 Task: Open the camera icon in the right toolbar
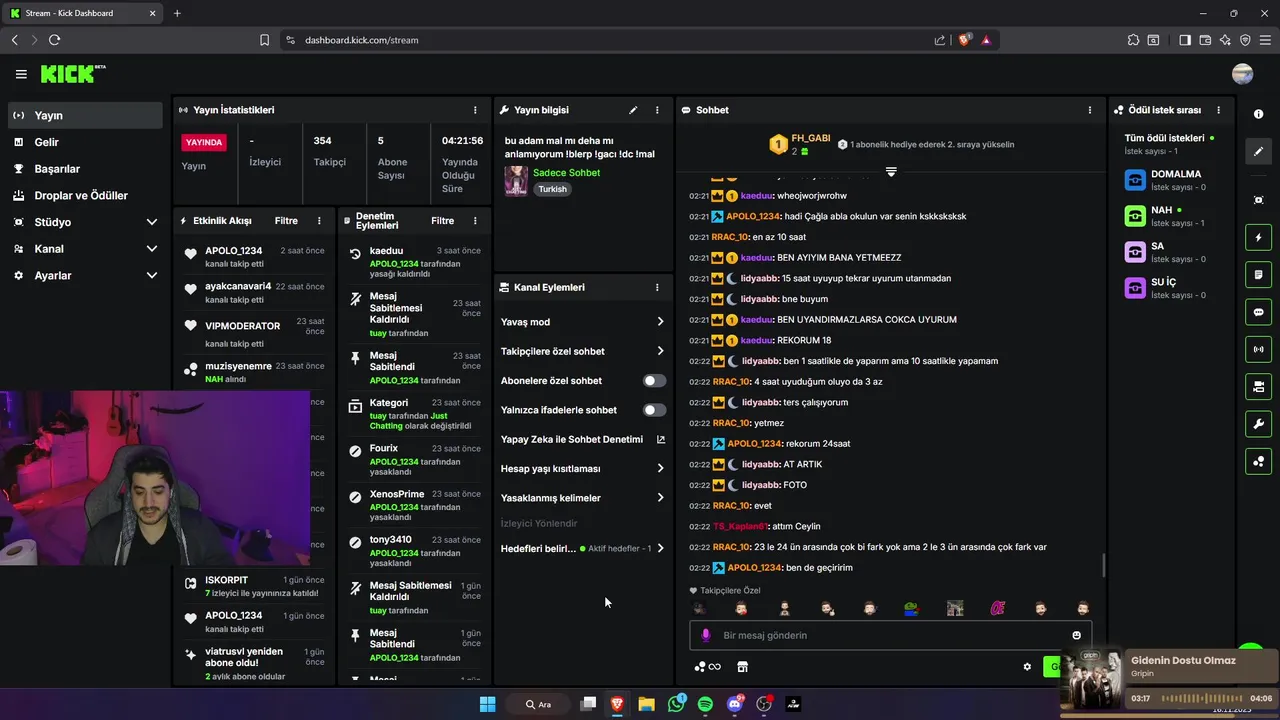[x=1258, y=386]
